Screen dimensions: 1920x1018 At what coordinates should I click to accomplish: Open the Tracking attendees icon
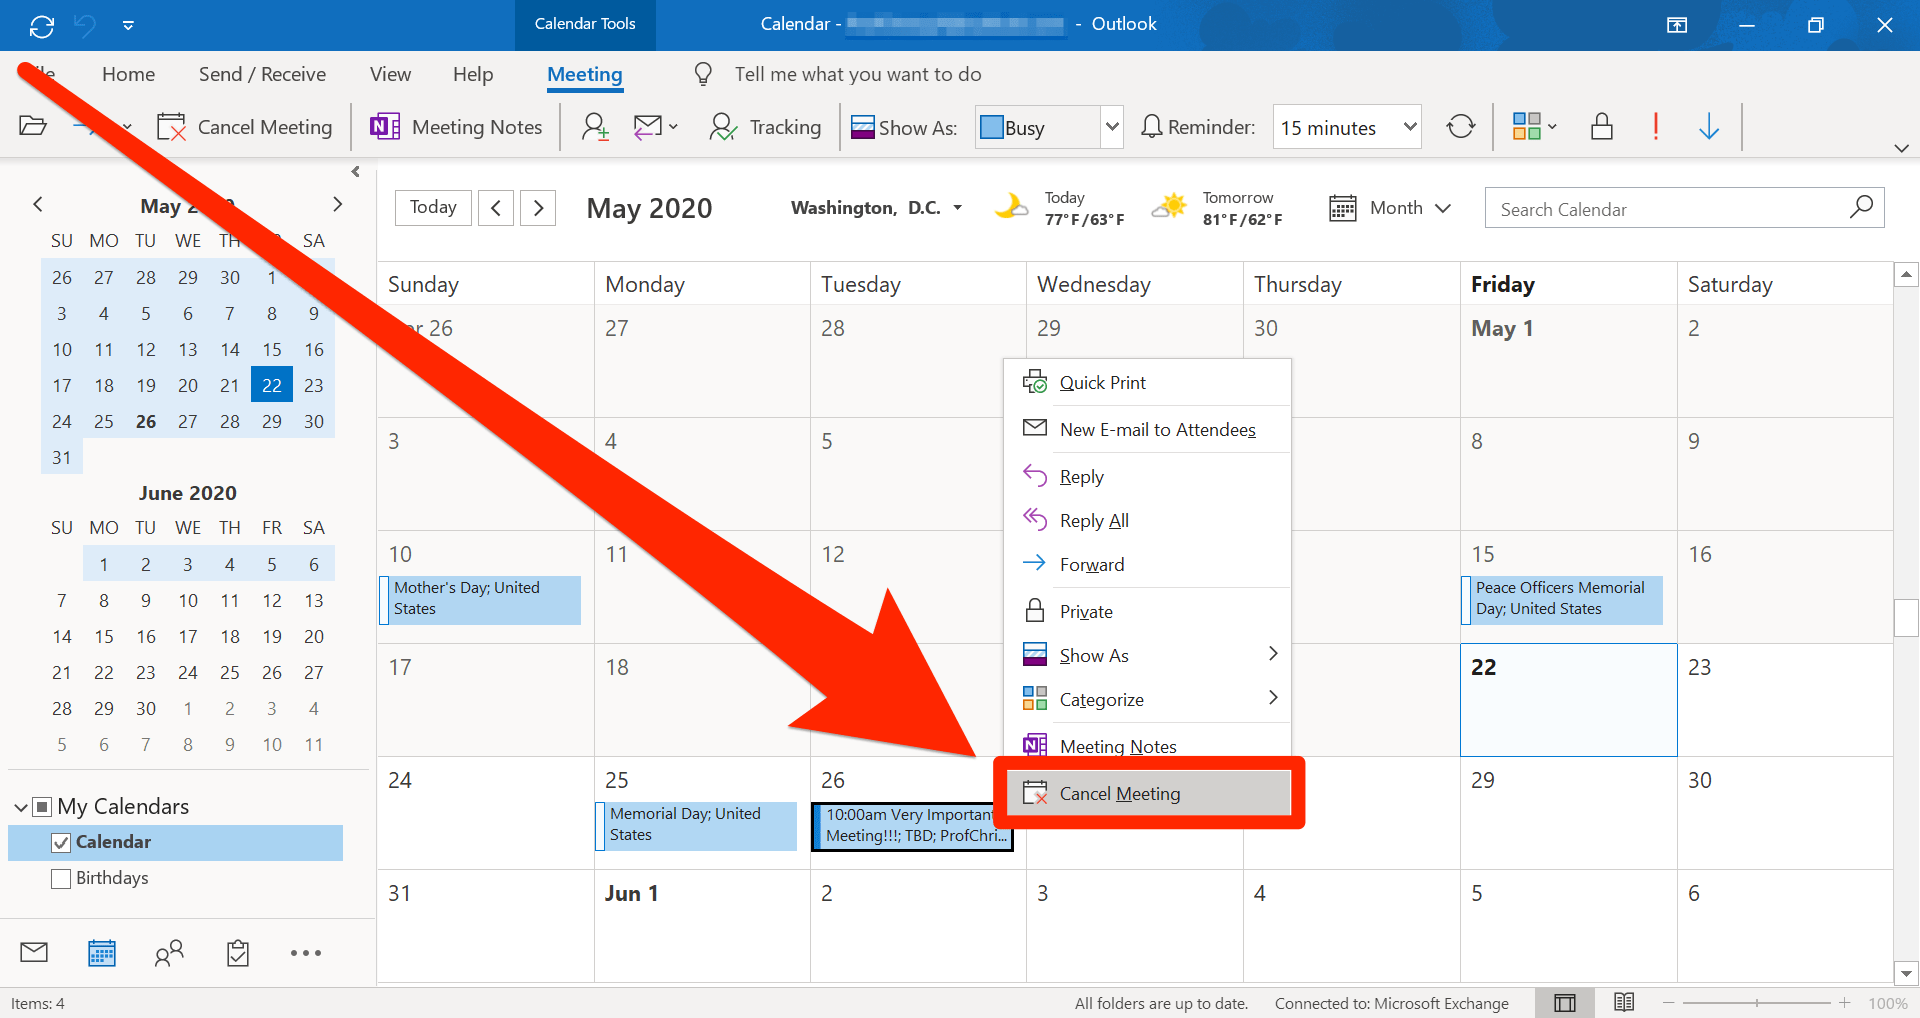pyautogui.click(x=723, y=127)
